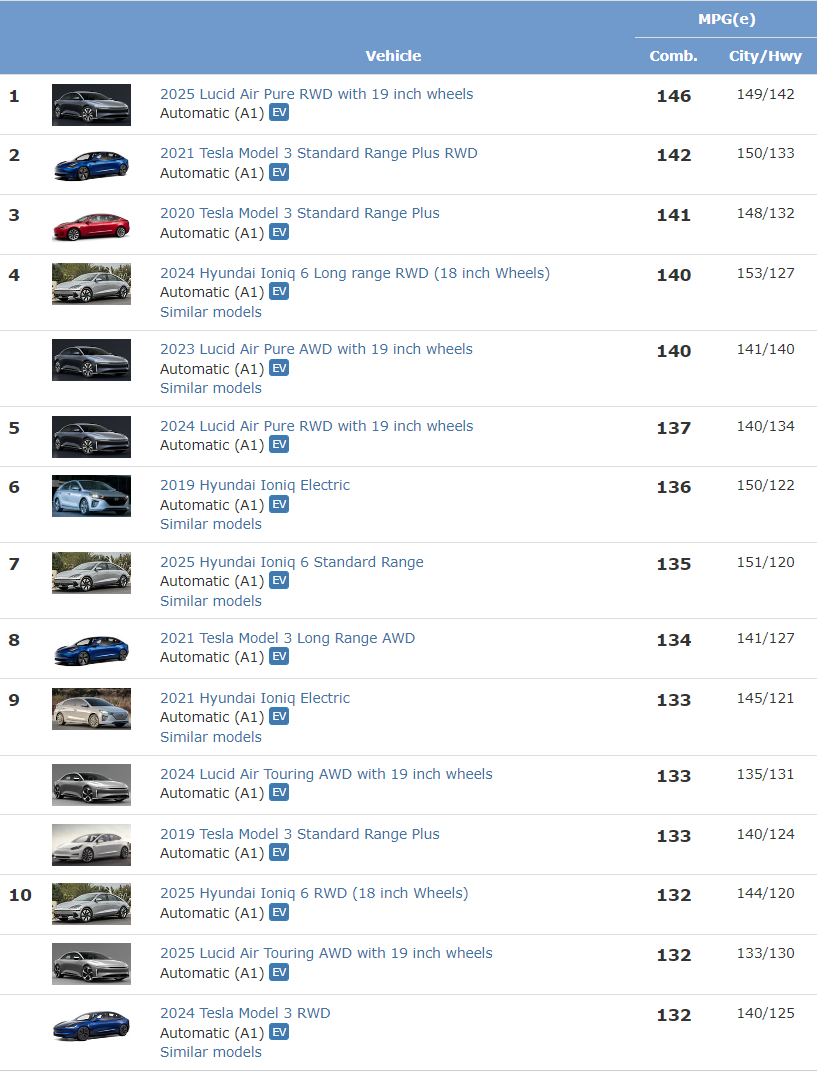
Task: Click the EV badge for 2021 Tesla Model 3 Standard Range Plus RWD
Action: [x=278, y=172]
